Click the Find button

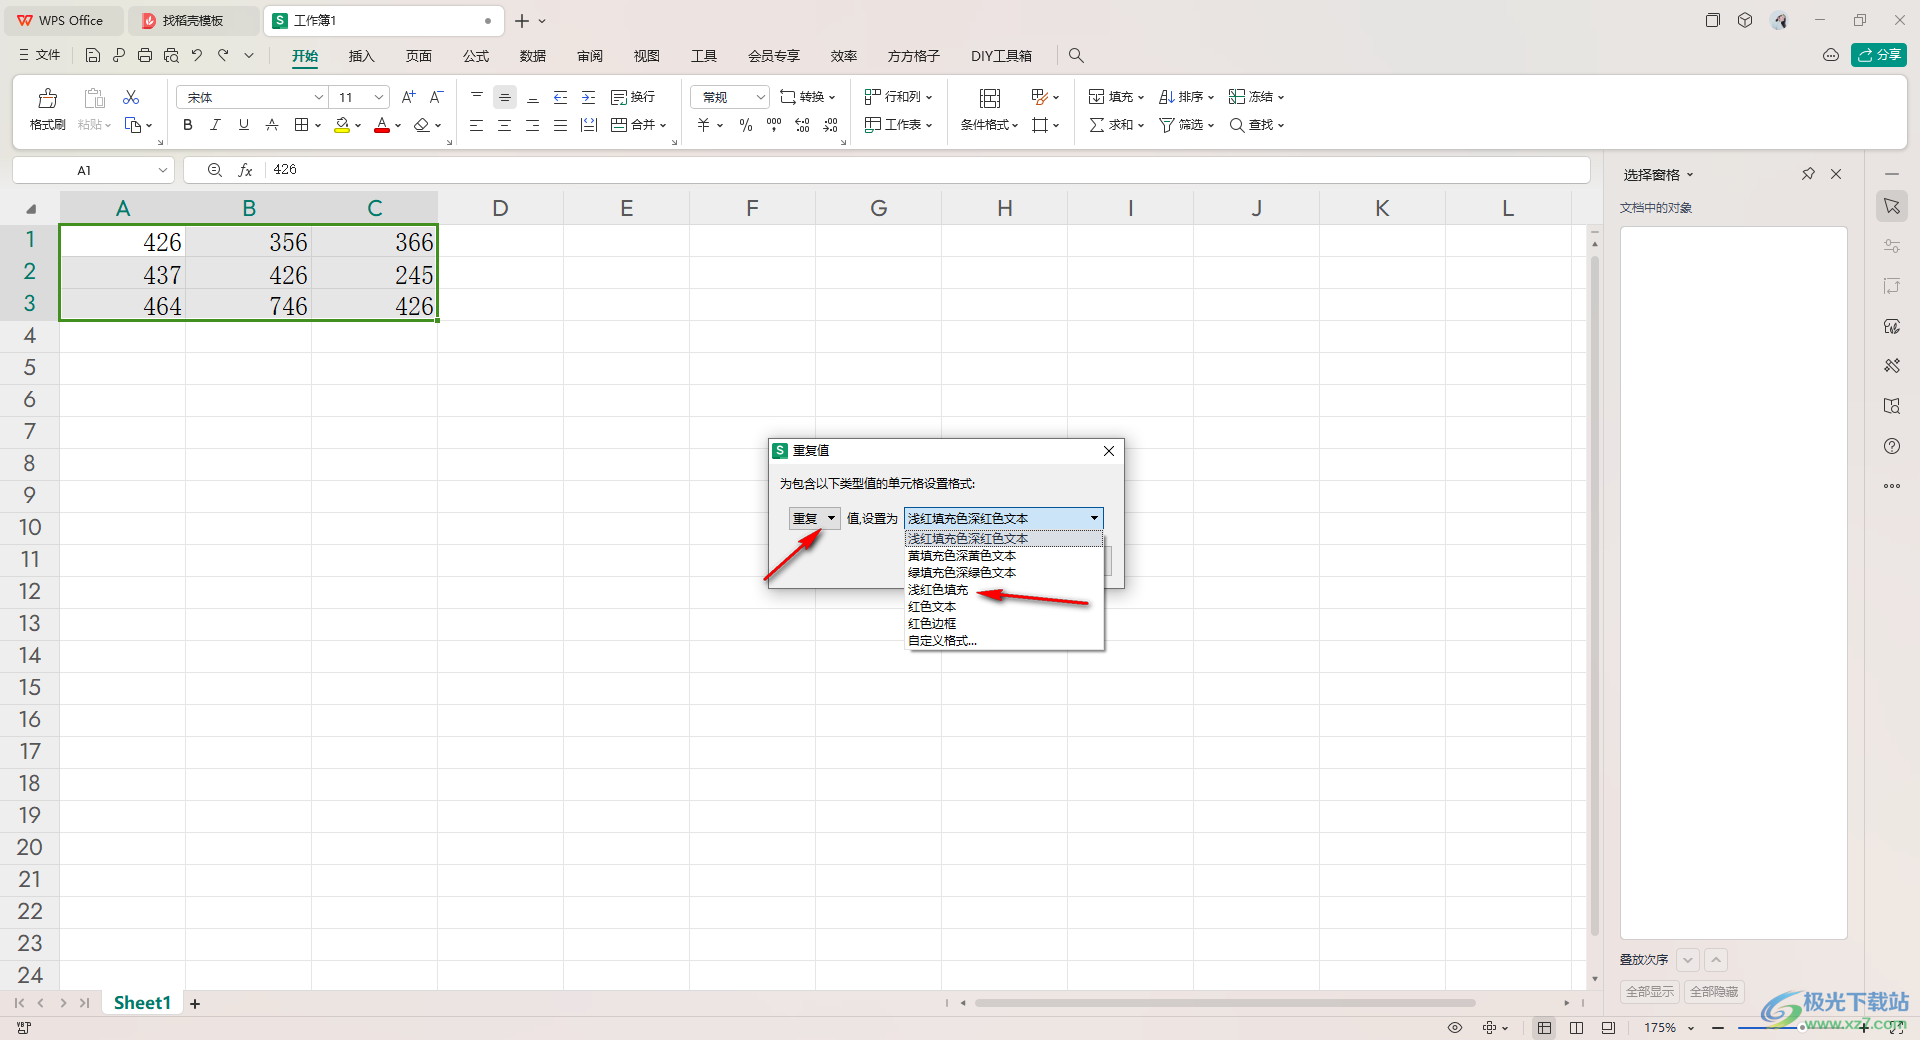(x=1256, y=125)
